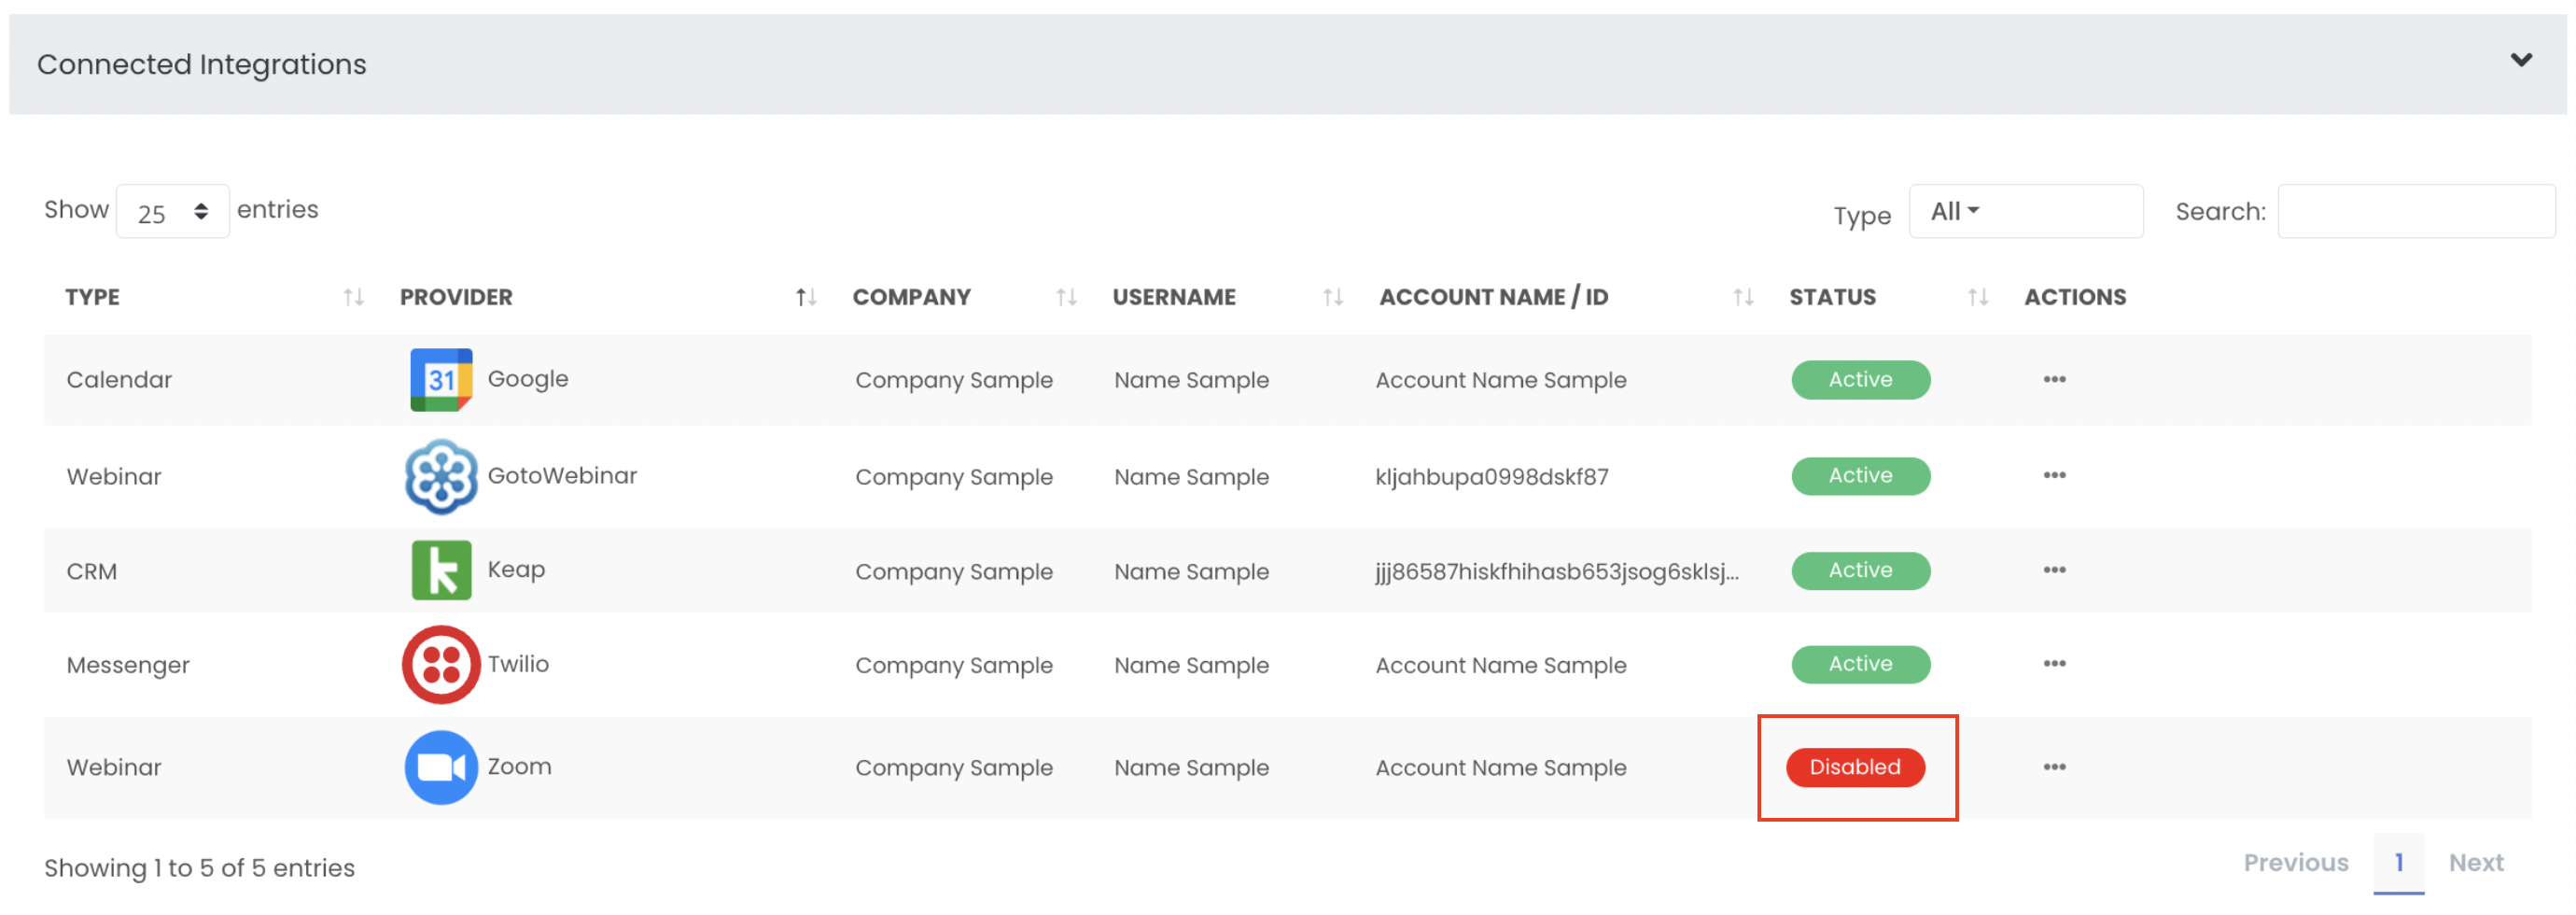The image size is (2576, 915).
Task: Click Company Sample in the Twilio row
Action: coord(954,666)
